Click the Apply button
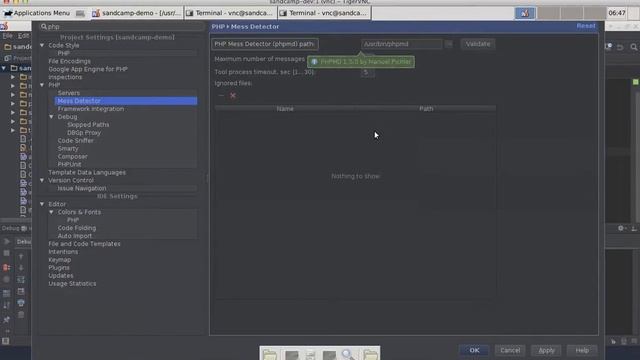 (x=546, y=350)
